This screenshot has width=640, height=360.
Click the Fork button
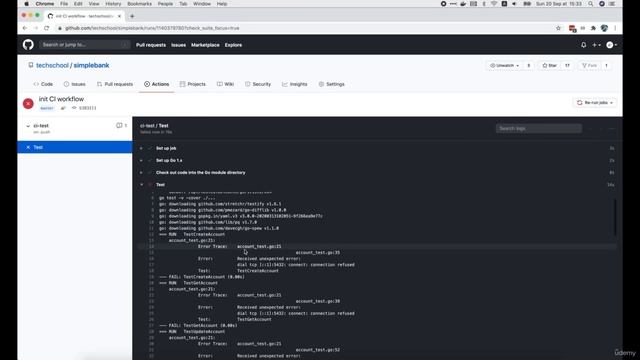[589, 65]
